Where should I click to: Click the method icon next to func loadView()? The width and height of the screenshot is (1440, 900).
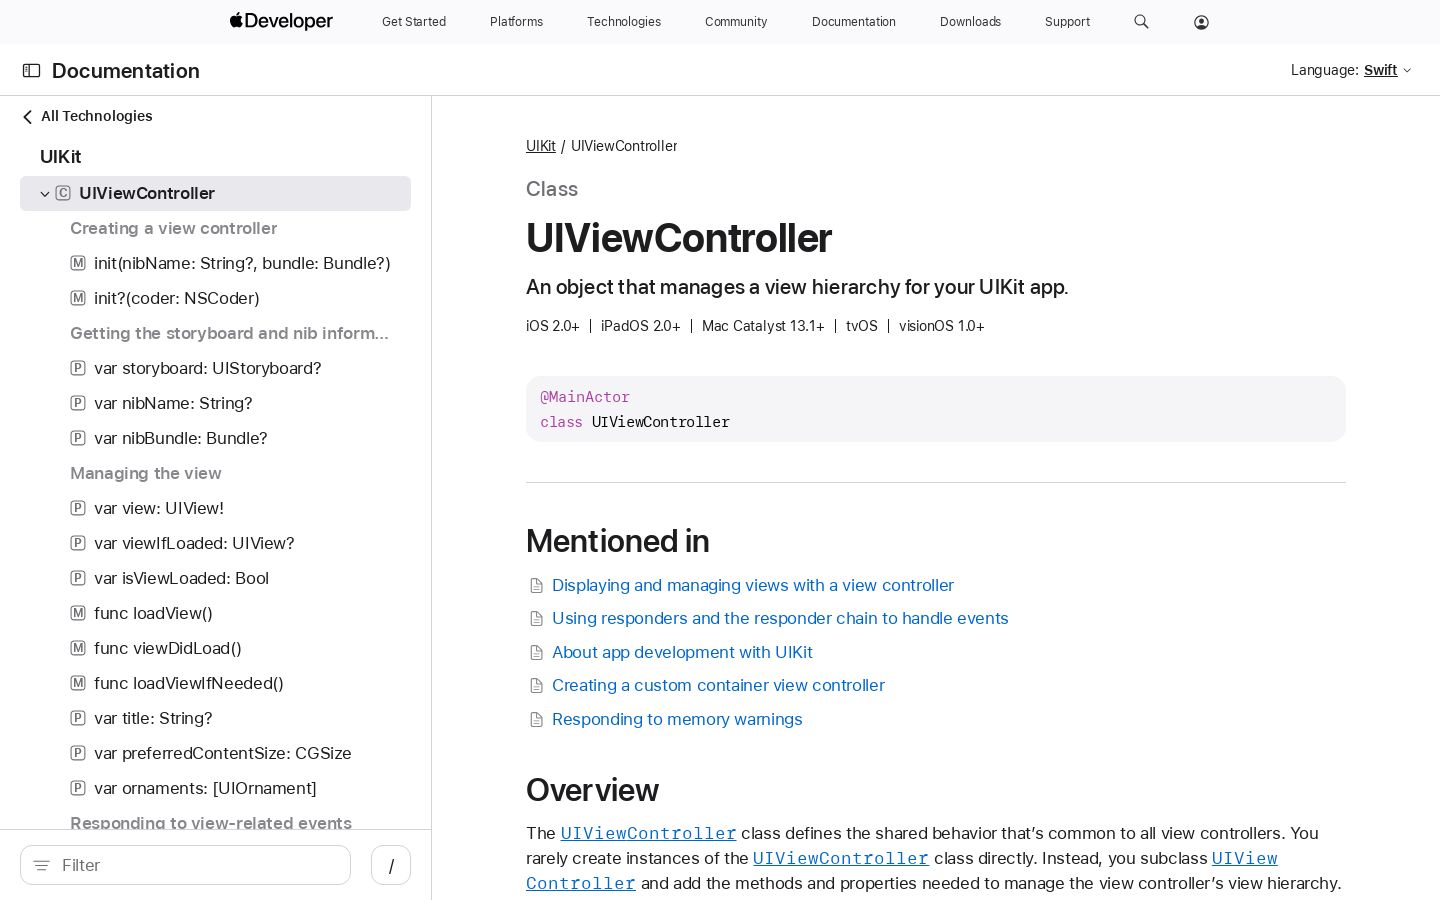[x=77, y=613]
